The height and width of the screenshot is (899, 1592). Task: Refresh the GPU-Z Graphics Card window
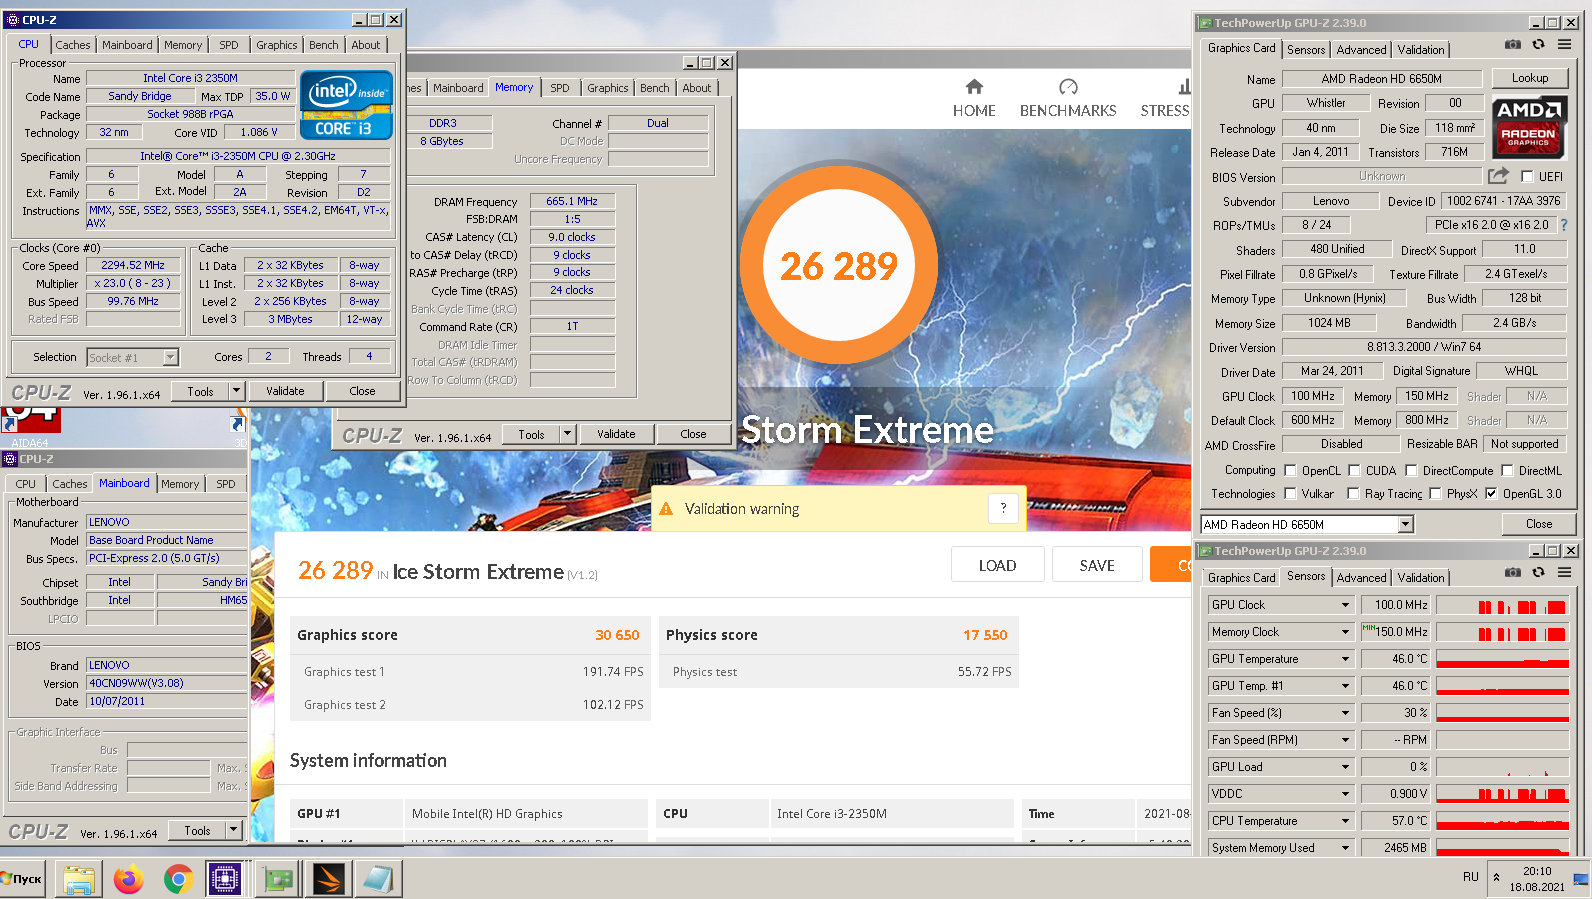tap(1538, 45)
